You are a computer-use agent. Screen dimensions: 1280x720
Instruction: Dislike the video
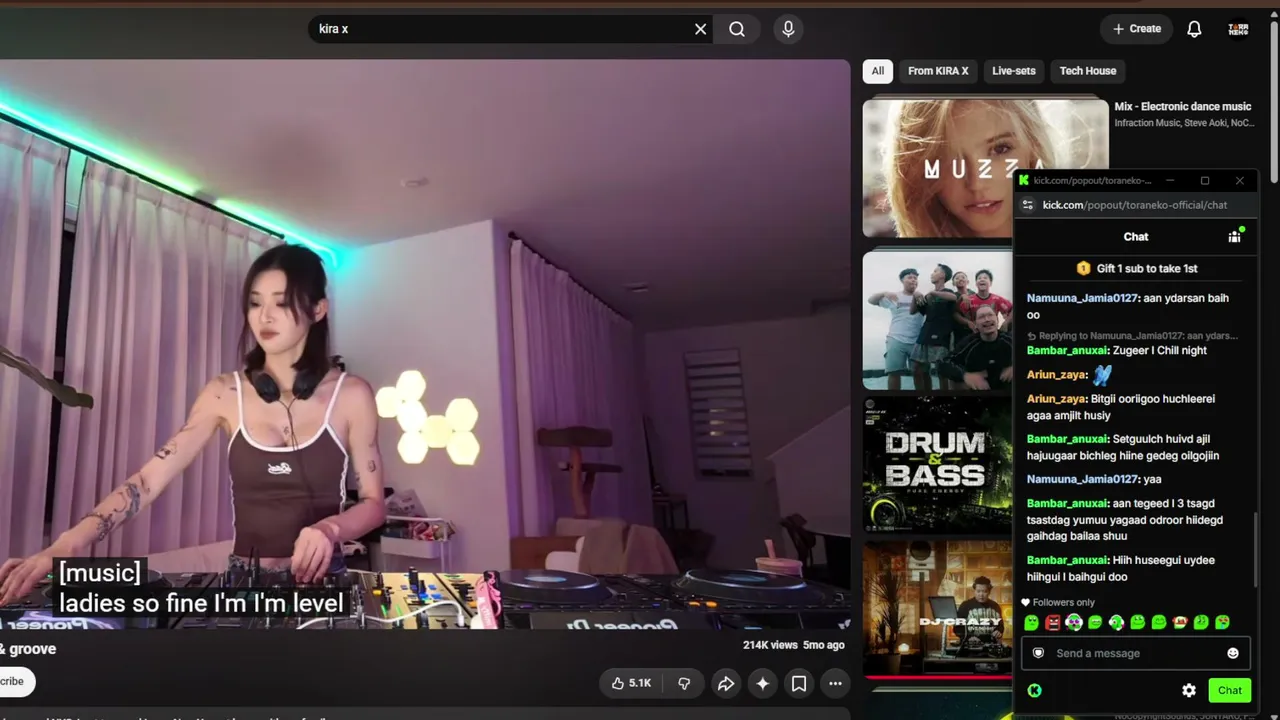tap(684, 683)
